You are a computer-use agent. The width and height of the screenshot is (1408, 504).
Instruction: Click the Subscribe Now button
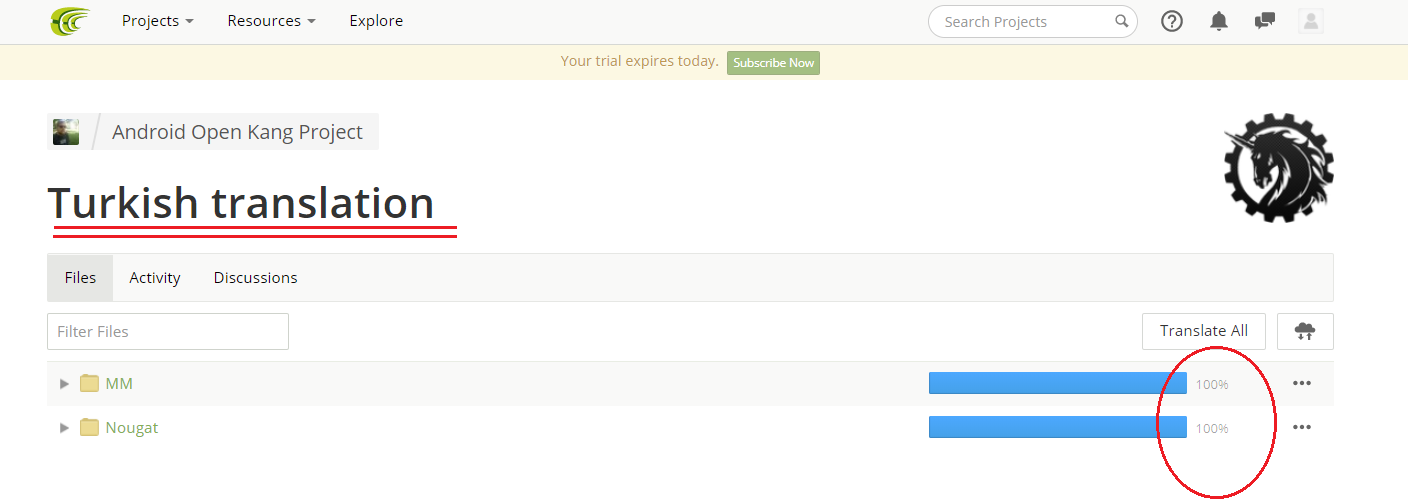[773, 62]
